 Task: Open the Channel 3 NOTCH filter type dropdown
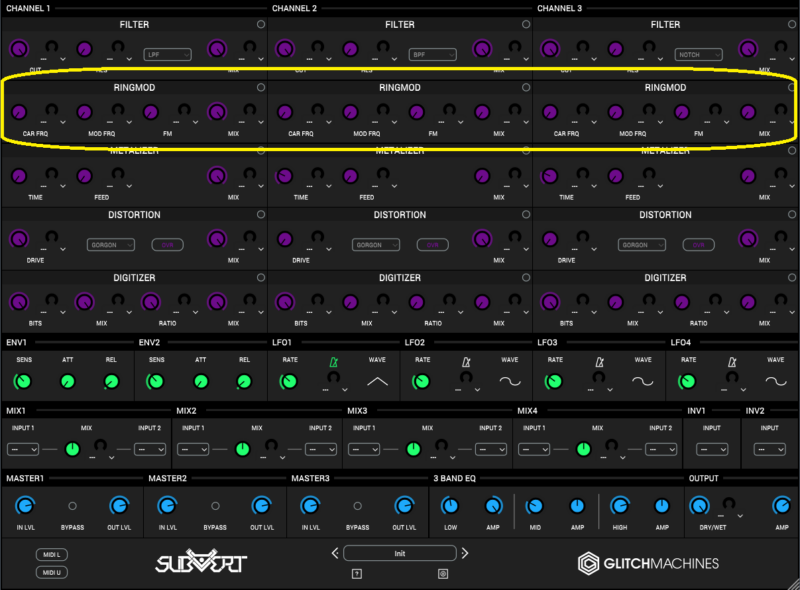click(x=699, y=54)
